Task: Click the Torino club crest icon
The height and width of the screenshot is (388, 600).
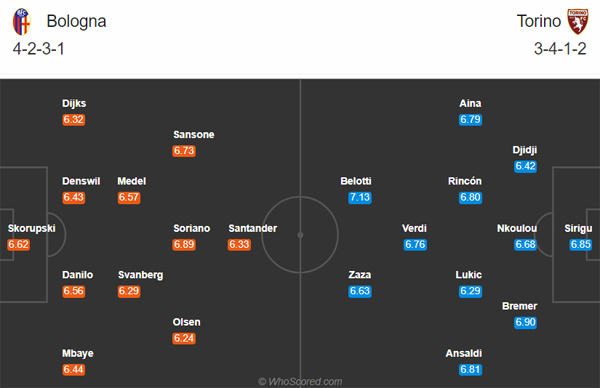Action: click(x=578, y=22)
